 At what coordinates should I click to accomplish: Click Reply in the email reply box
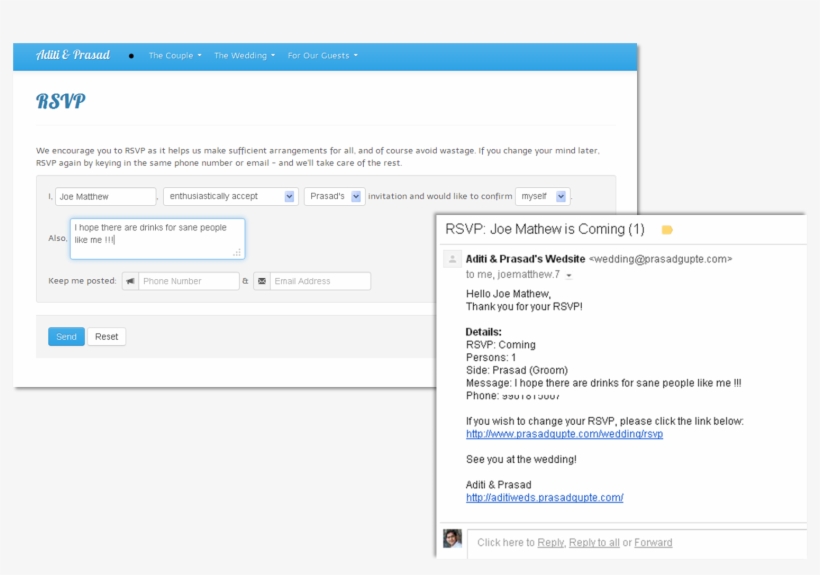551,543
